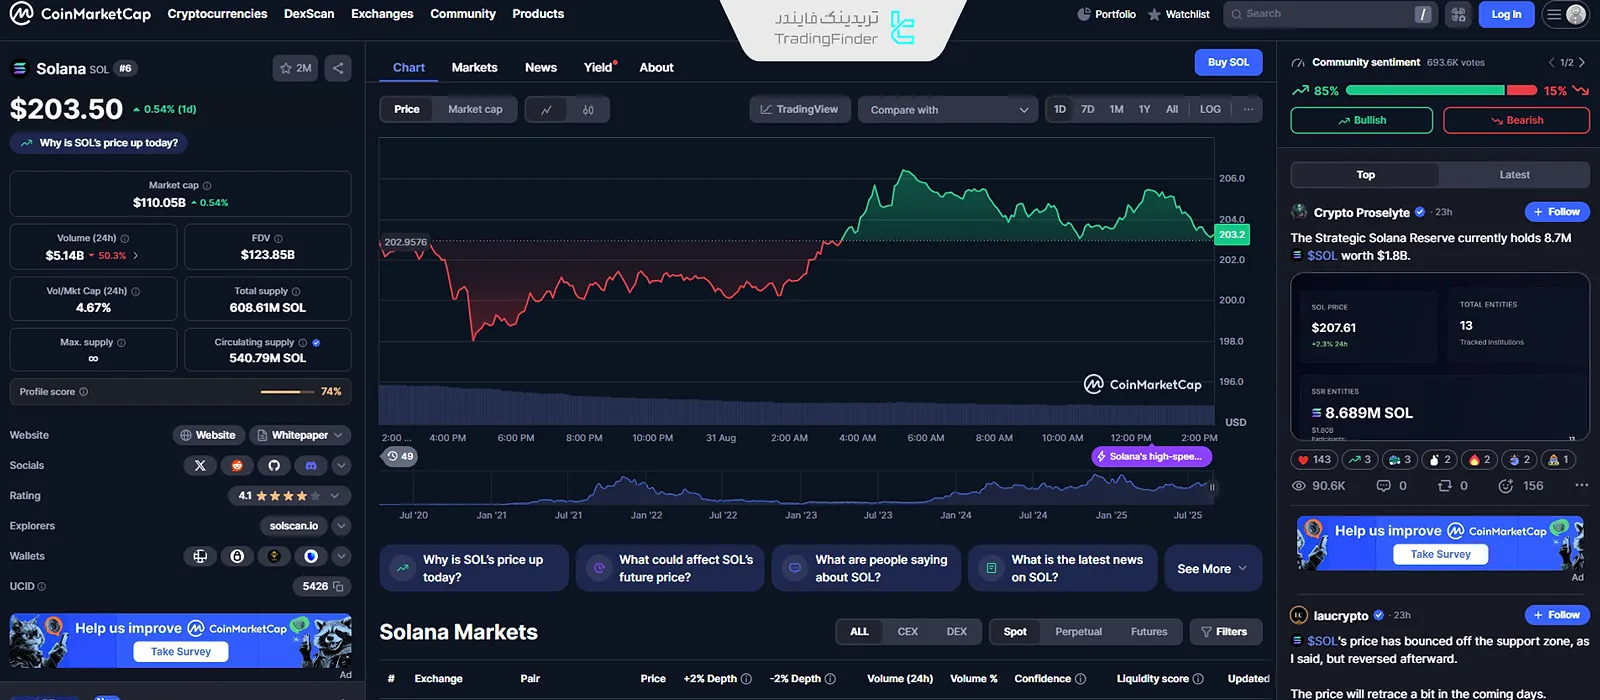1600x700 pixels.
Task: Open the Compare with dropdown
Action: [948, 110]
